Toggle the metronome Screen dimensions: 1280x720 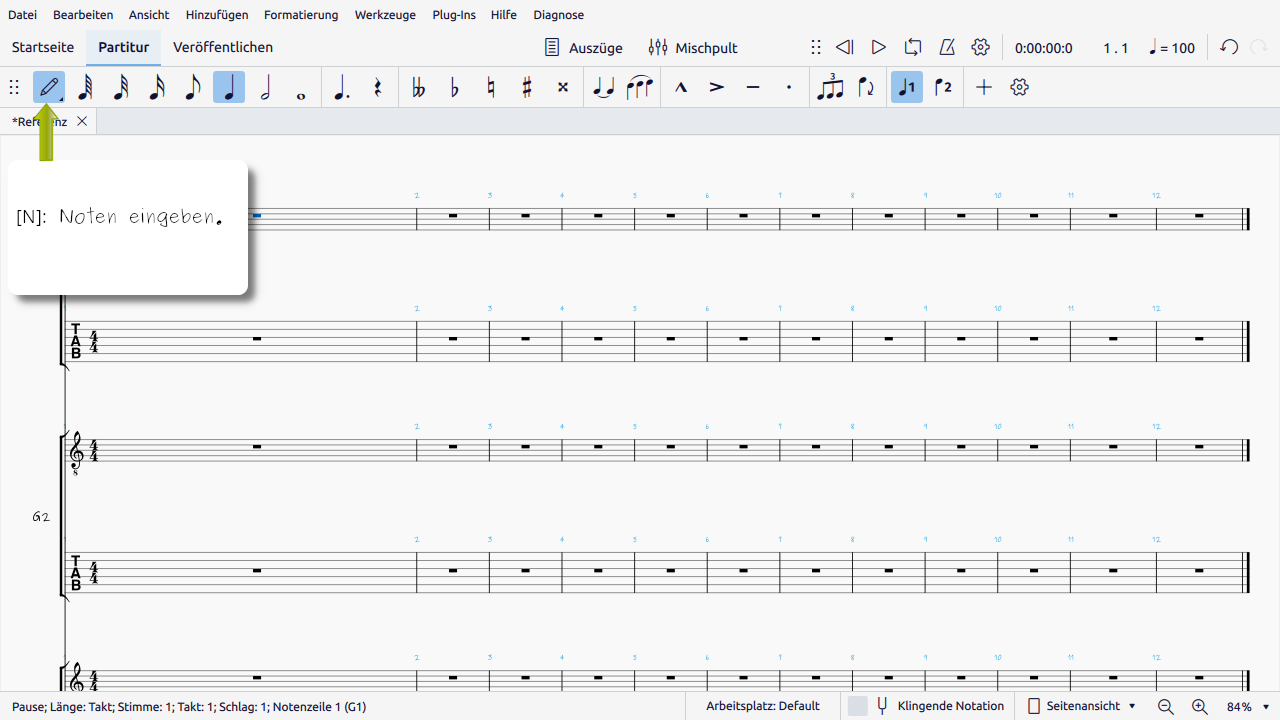[946, 47]
